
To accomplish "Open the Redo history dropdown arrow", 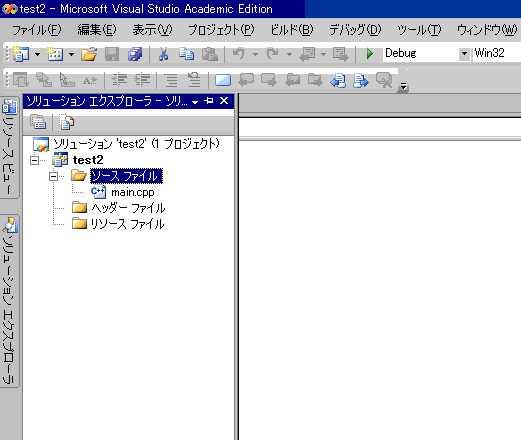I will (289, 54).
